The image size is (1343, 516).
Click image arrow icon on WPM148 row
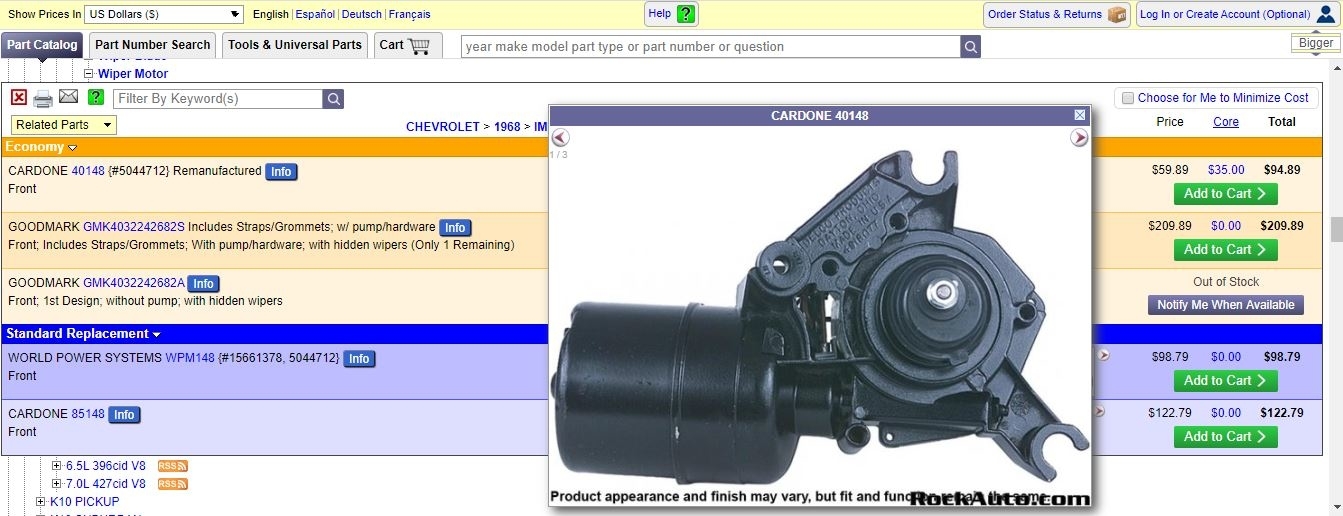point(1103,355)
